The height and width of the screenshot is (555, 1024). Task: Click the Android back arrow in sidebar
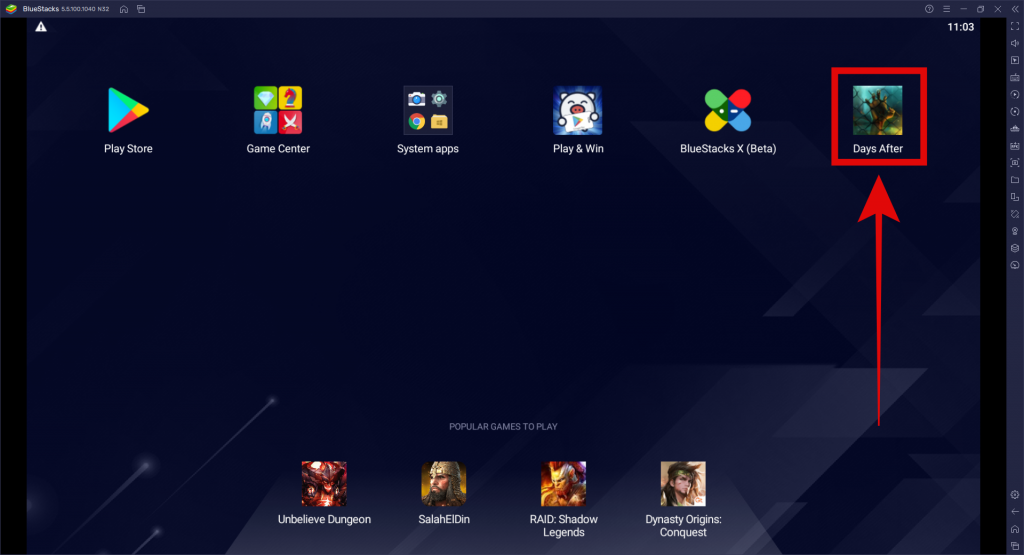click(x=1015, y=512)
